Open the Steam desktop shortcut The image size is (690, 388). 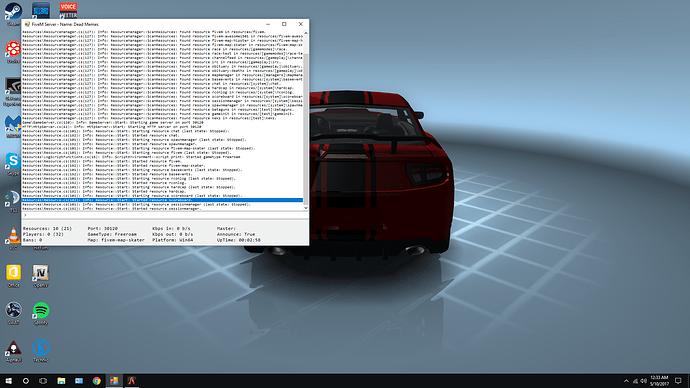(13, 11)
